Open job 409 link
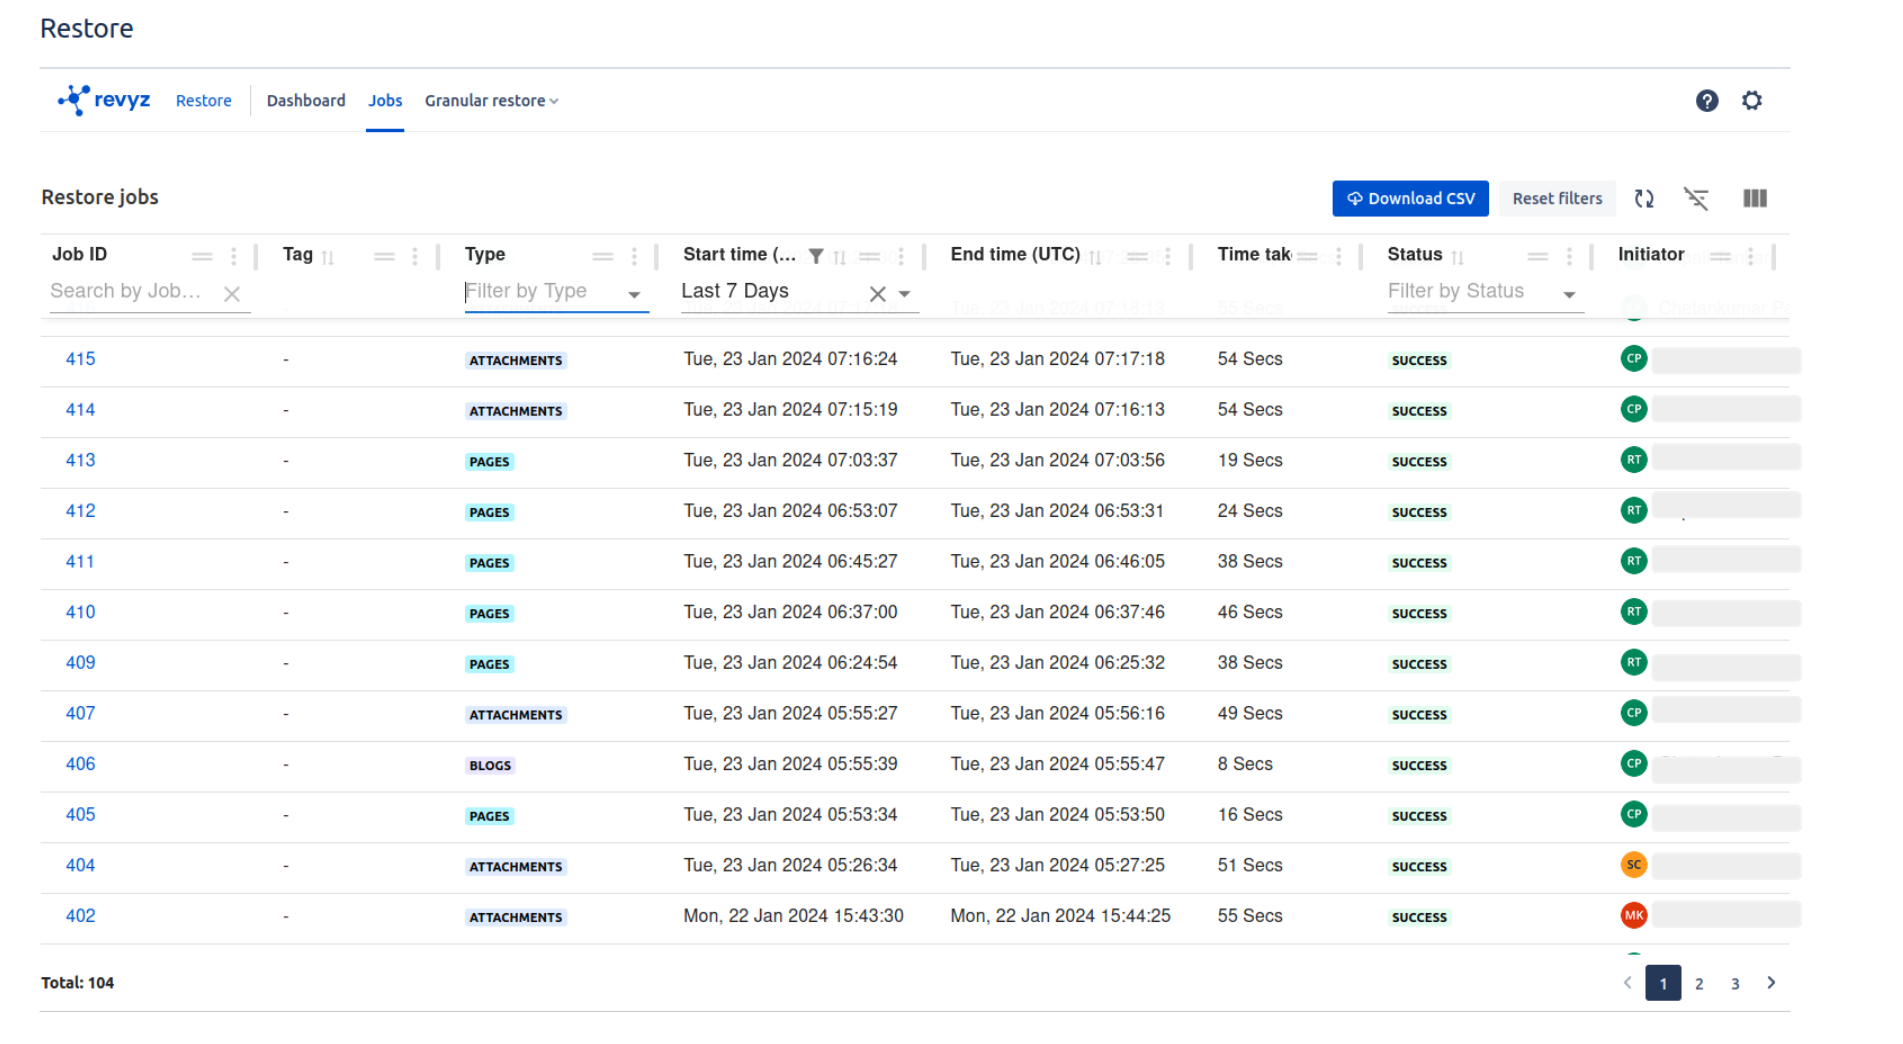 (x=80, y=663)
